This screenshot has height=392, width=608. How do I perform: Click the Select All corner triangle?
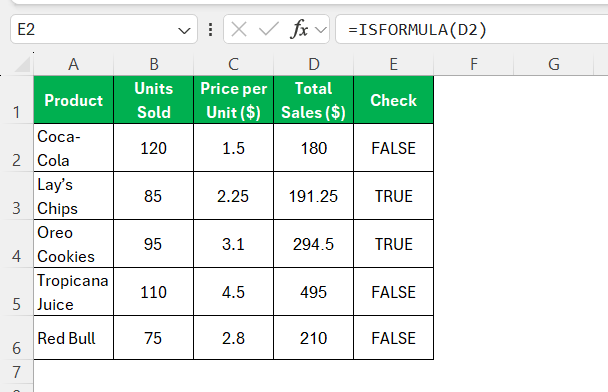click(23, 65)
